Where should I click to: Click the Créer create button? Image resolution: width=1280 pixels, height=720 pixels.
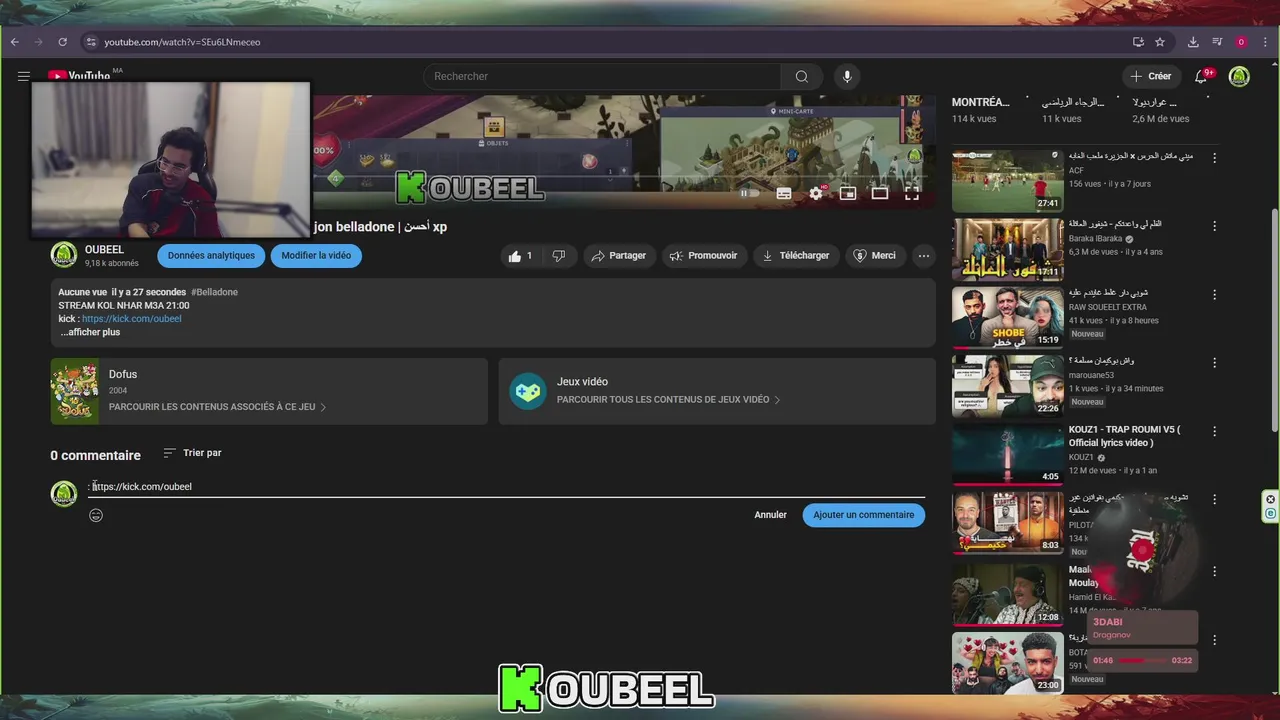pos(1150,76)
